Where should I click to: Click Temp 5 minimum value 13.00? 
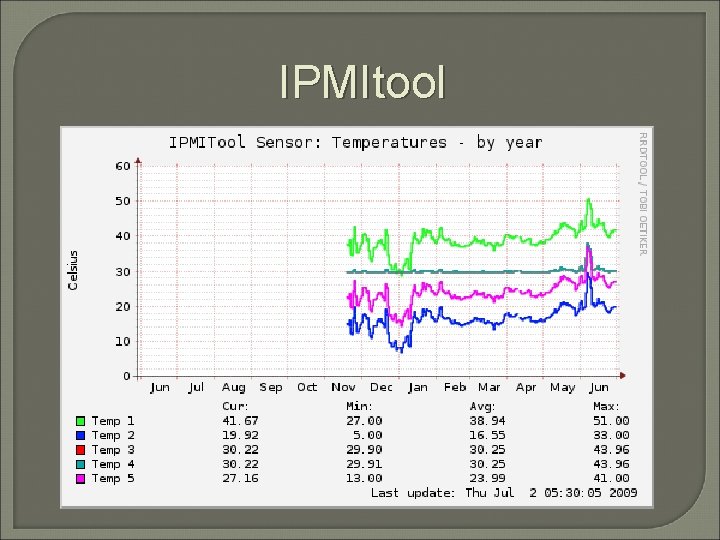(x=364, y=478)
